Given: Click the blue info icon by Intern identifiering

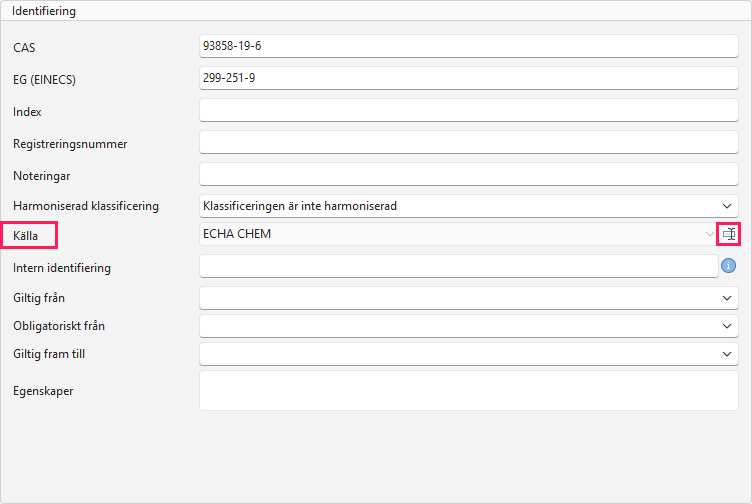Looking at the screenshot, I should [728, 266].
